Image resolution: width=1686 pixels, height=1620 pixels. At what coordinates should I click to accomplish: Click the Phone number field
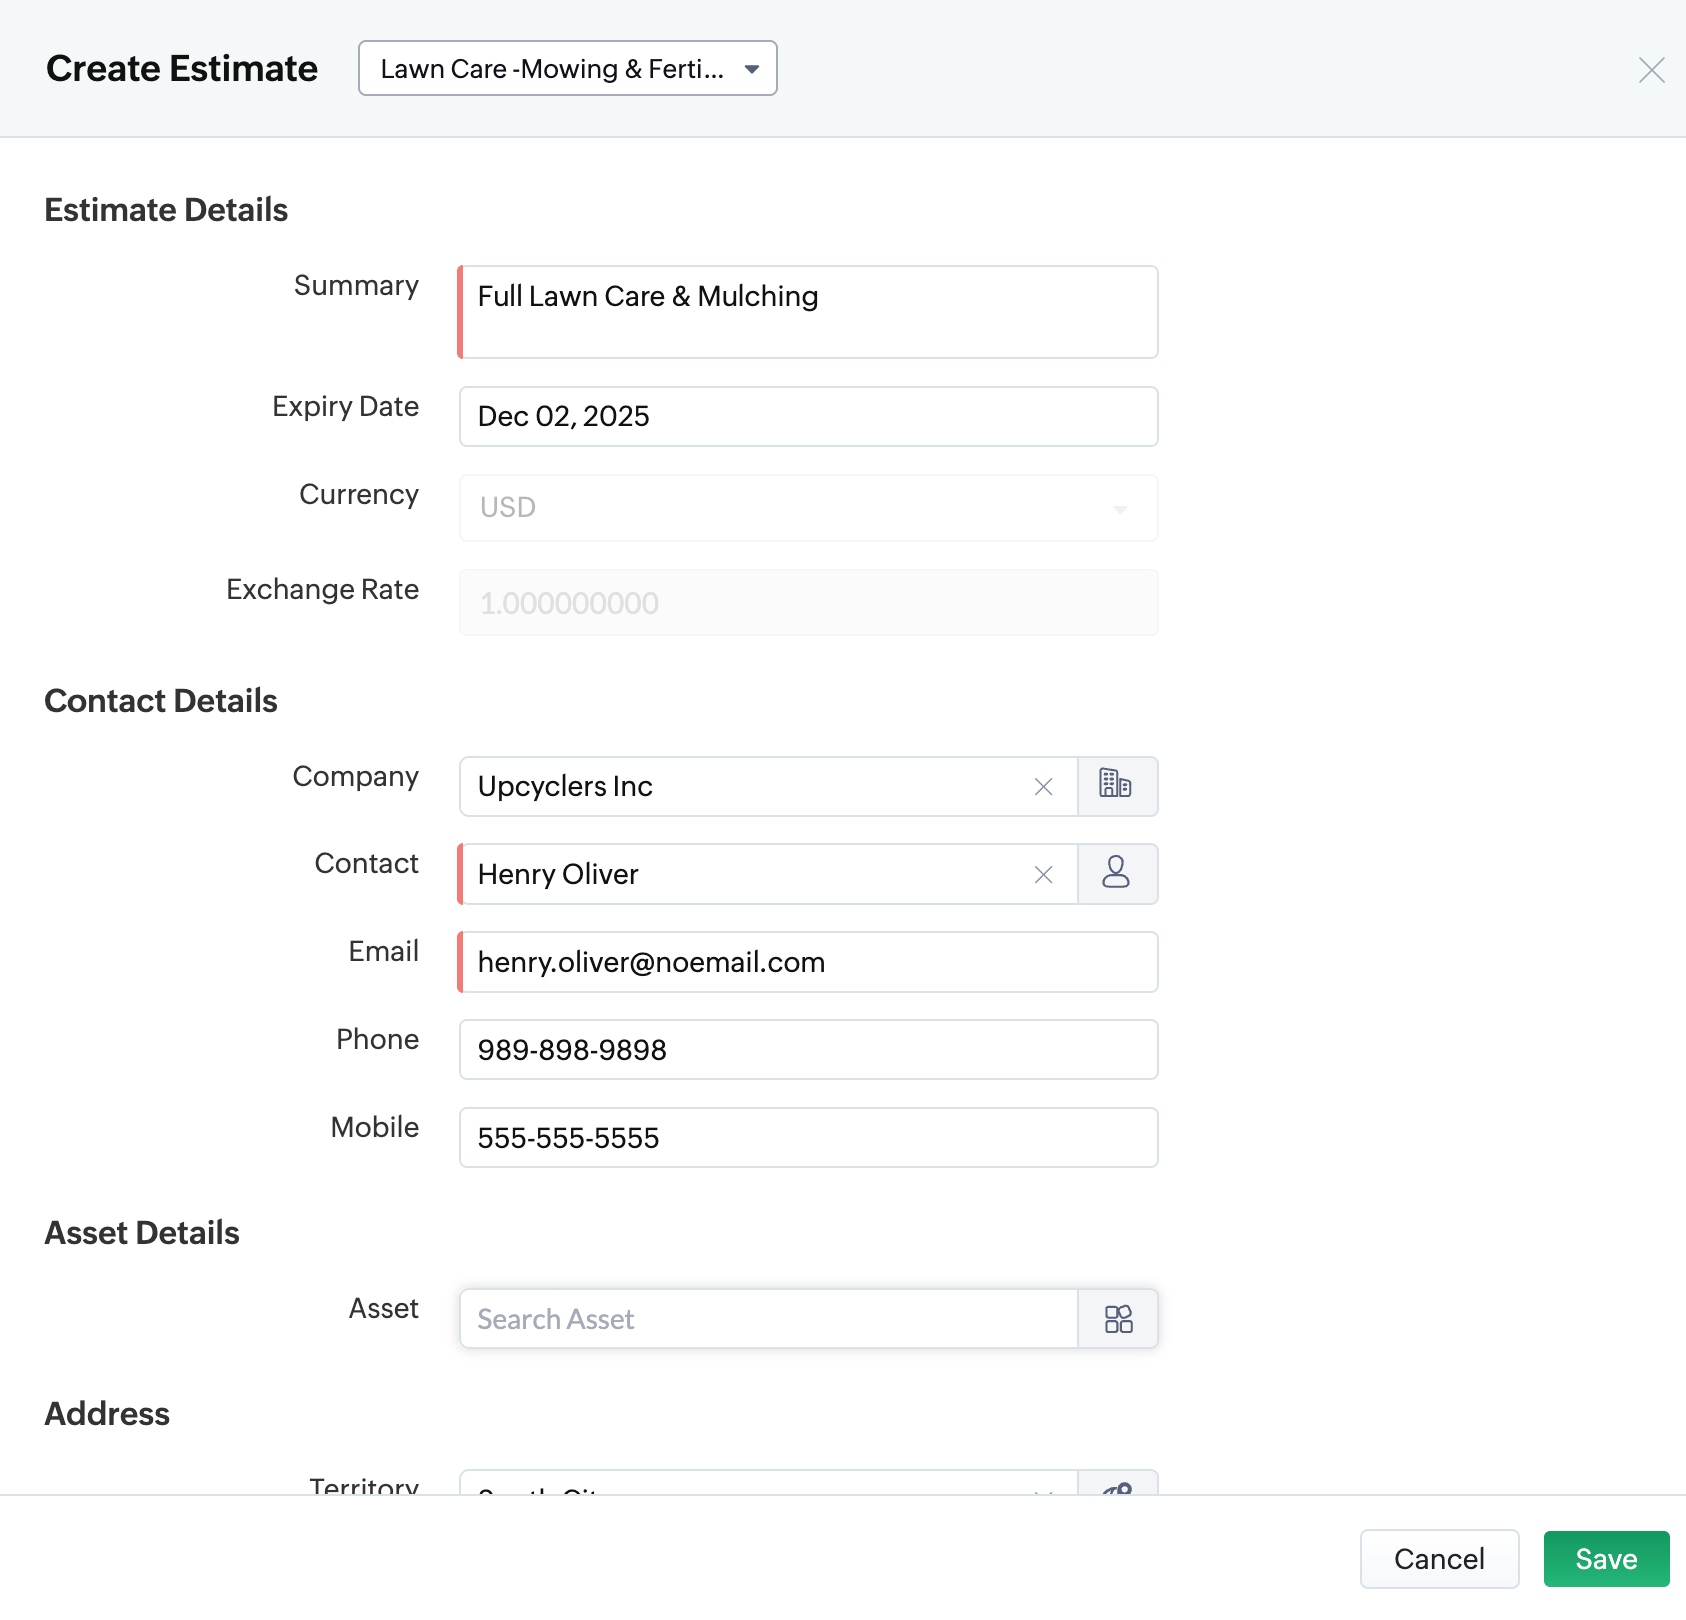[x=808, y=1050]
